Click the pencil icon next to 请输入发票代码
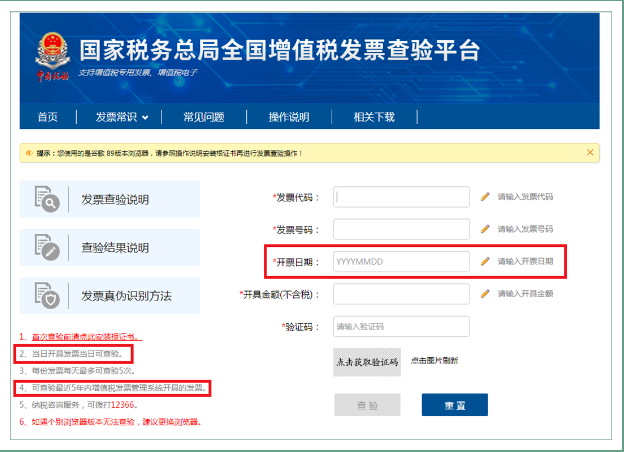Screen dimensions: 624x452 [x=485, y=197]
